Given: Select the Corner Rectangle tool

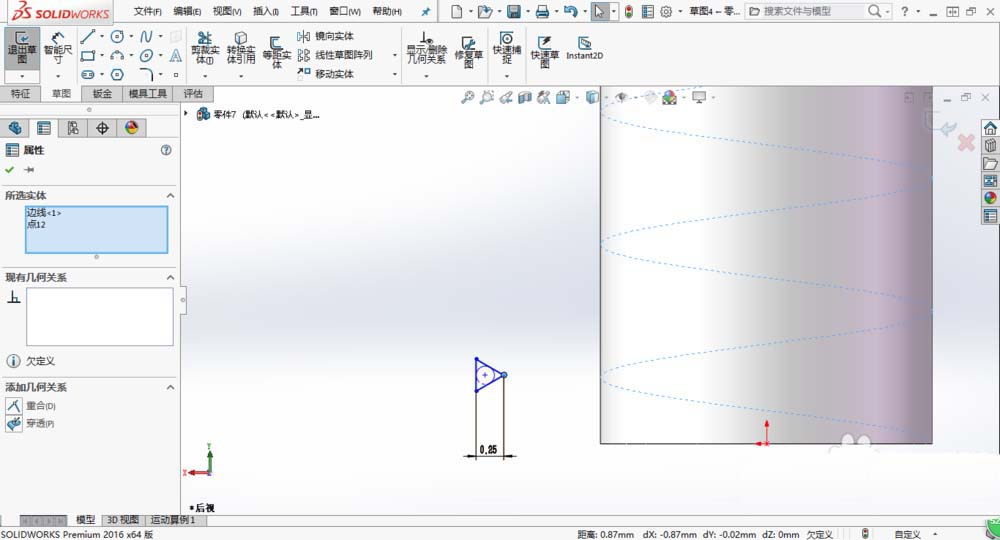Looking at the screenshot, I should click(x=88, y=55).
